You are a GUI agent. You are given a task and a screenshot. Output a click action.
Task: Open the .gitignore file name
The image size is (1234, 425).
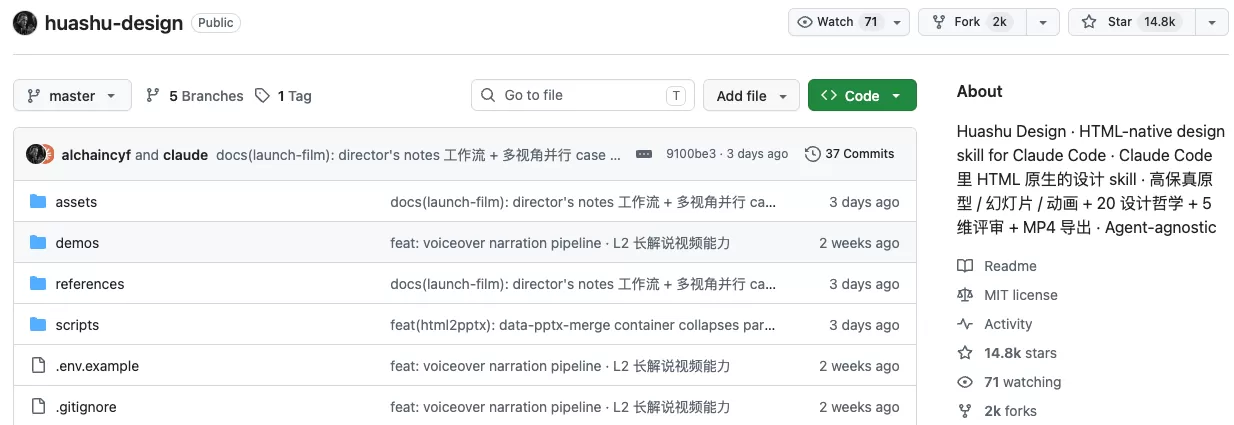(x=86, y=407)
